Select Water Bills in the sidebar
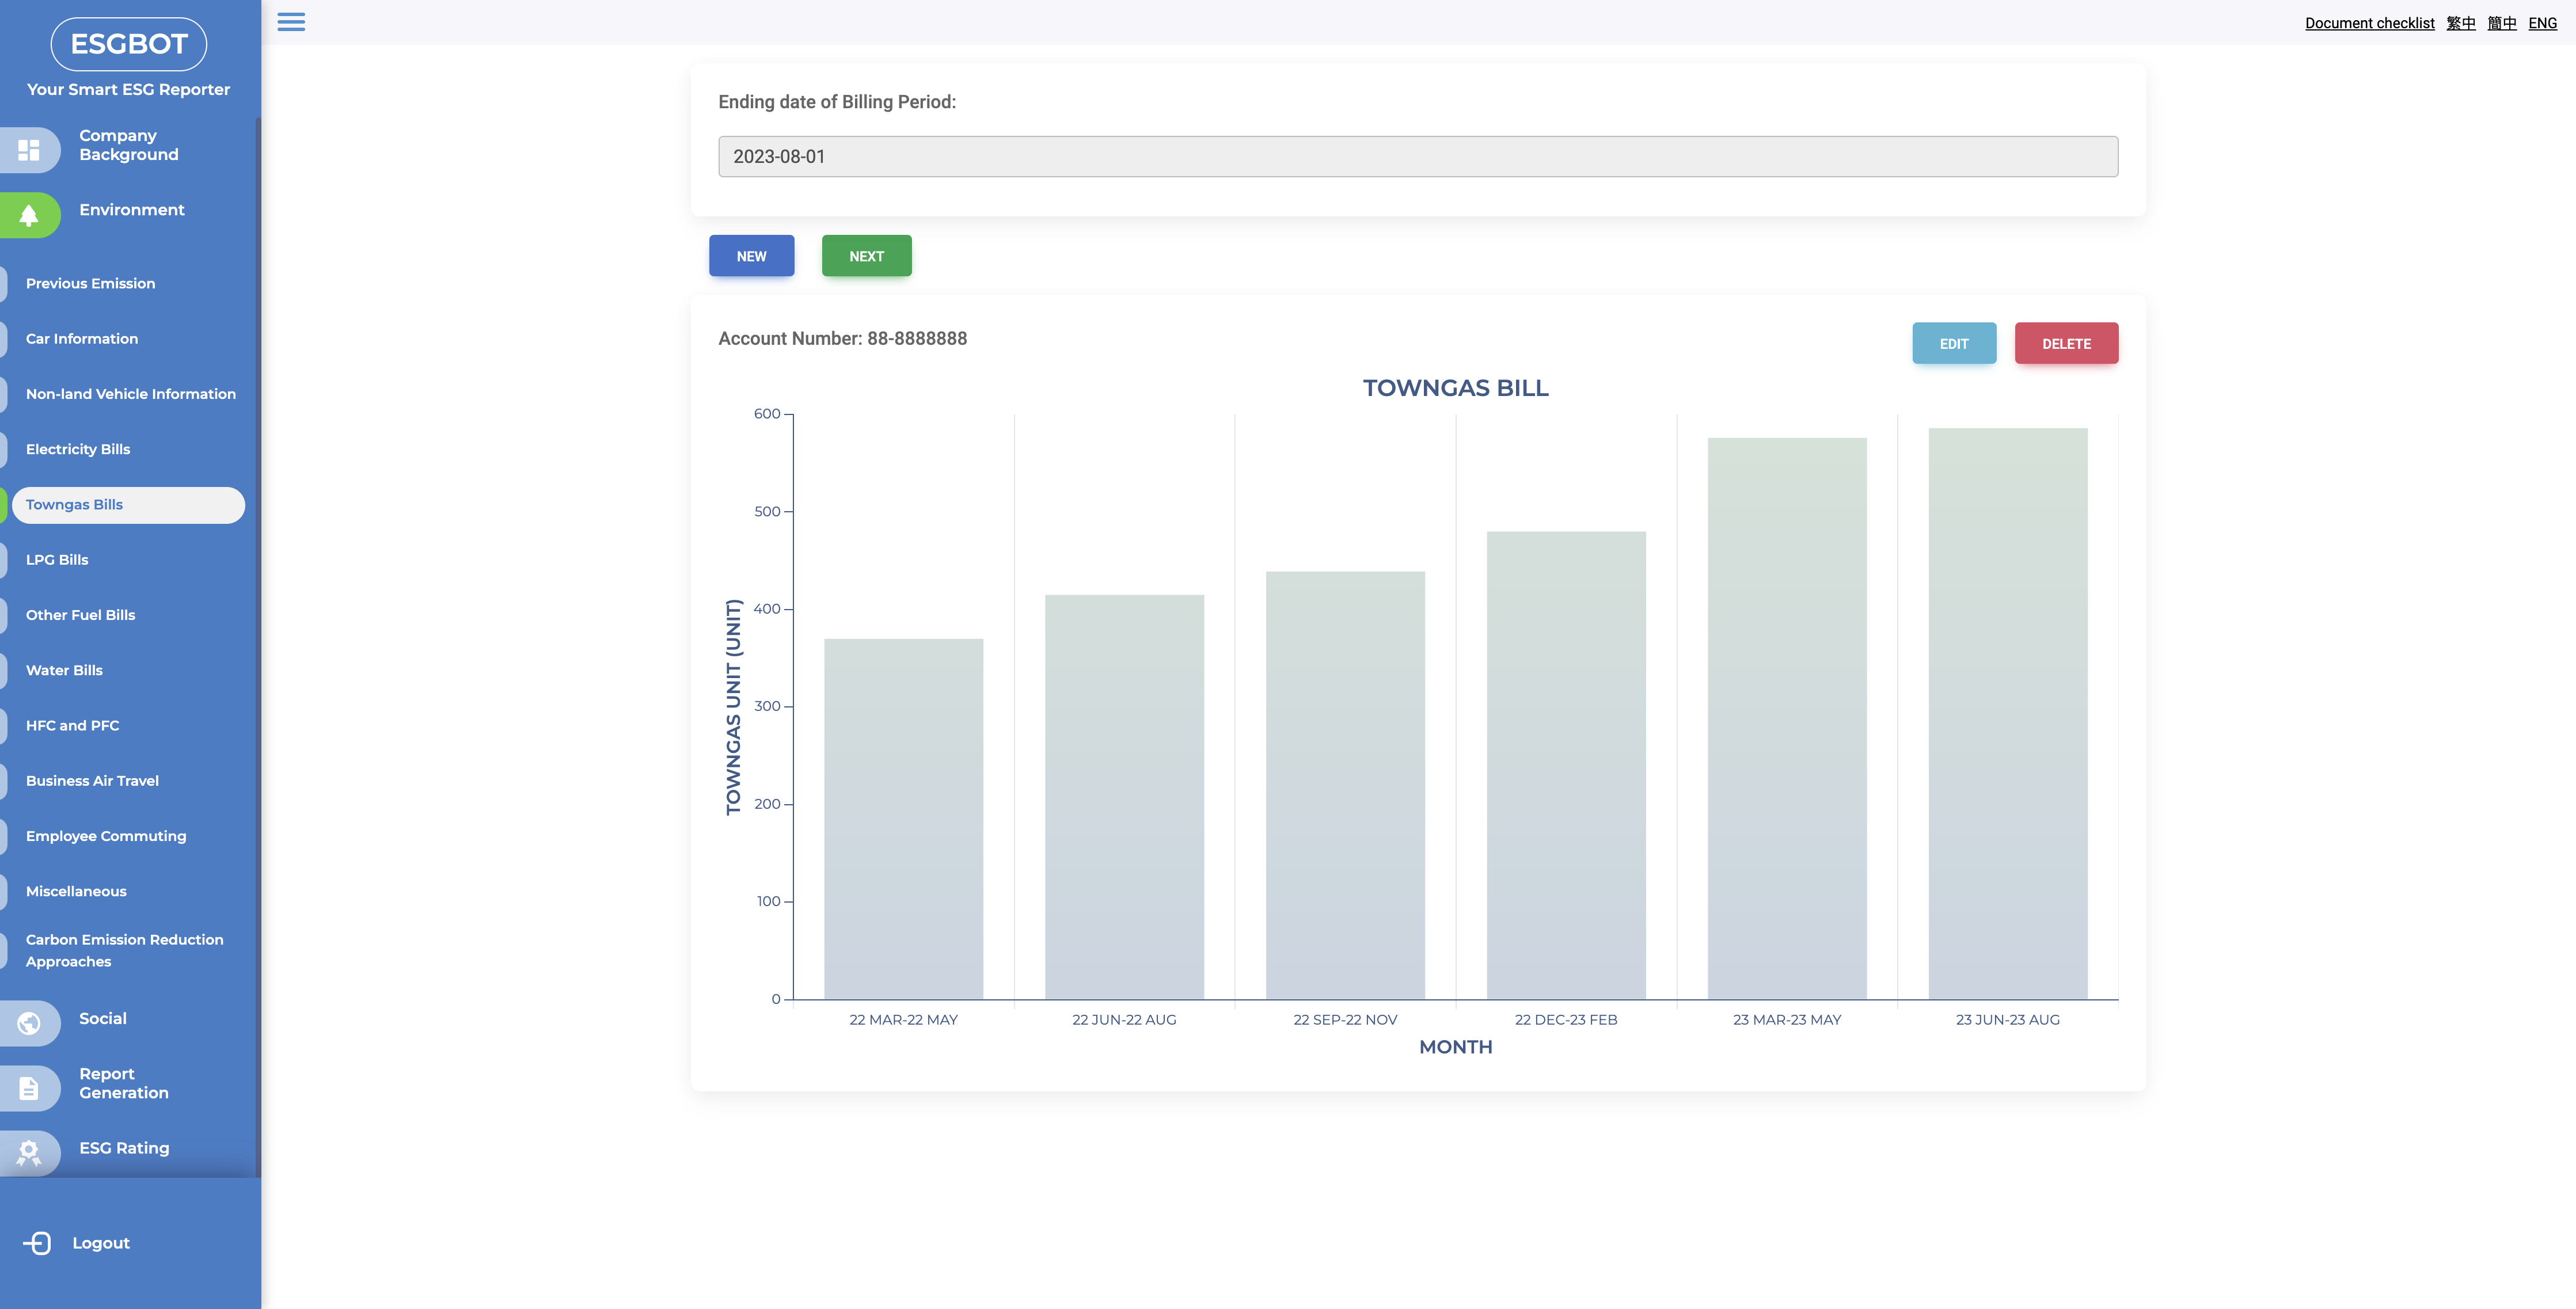This screenshot has height=1309, width=2576. point(64,670)
